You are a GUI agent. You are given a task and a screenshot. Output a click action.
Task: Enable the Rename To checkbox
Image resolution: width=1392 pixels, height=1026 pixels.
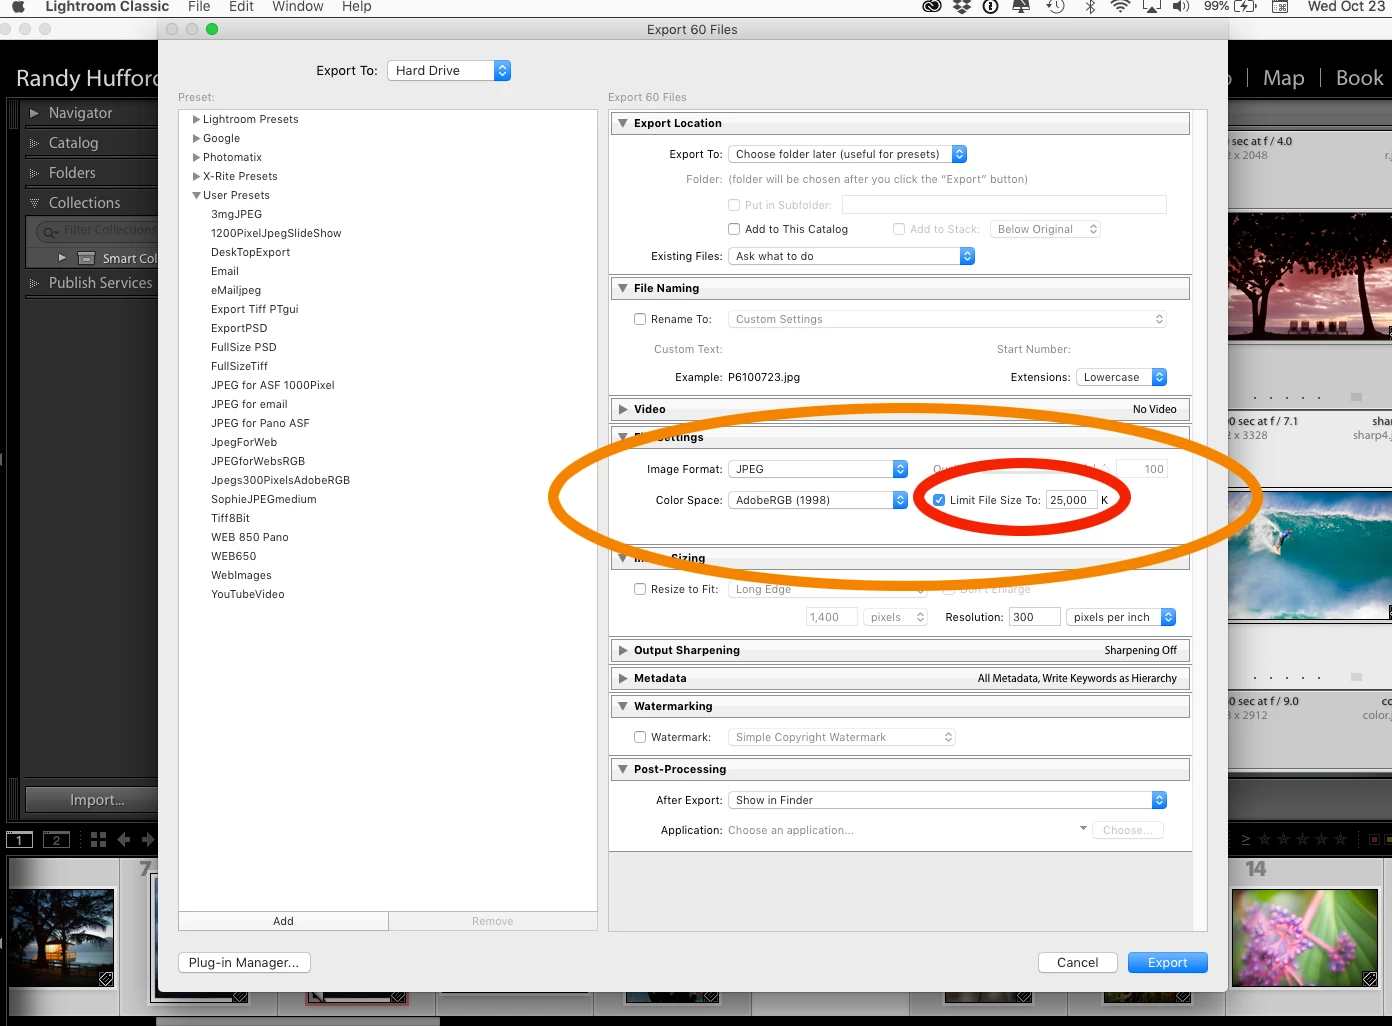pyautogui.click(x=640, y=319)
